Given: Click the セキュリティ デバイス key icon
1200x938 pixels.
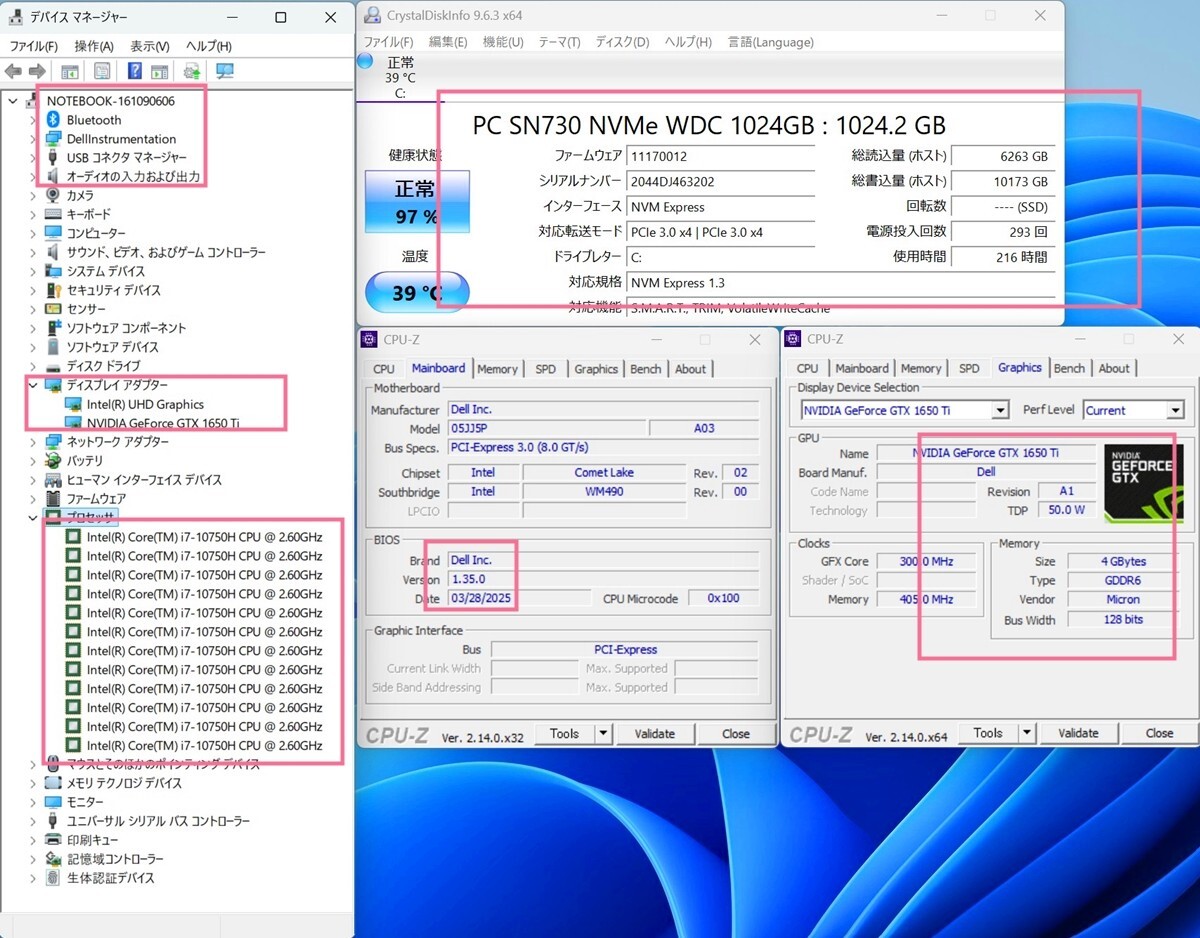Looking at the screenshot, I should tap(53, 290).
